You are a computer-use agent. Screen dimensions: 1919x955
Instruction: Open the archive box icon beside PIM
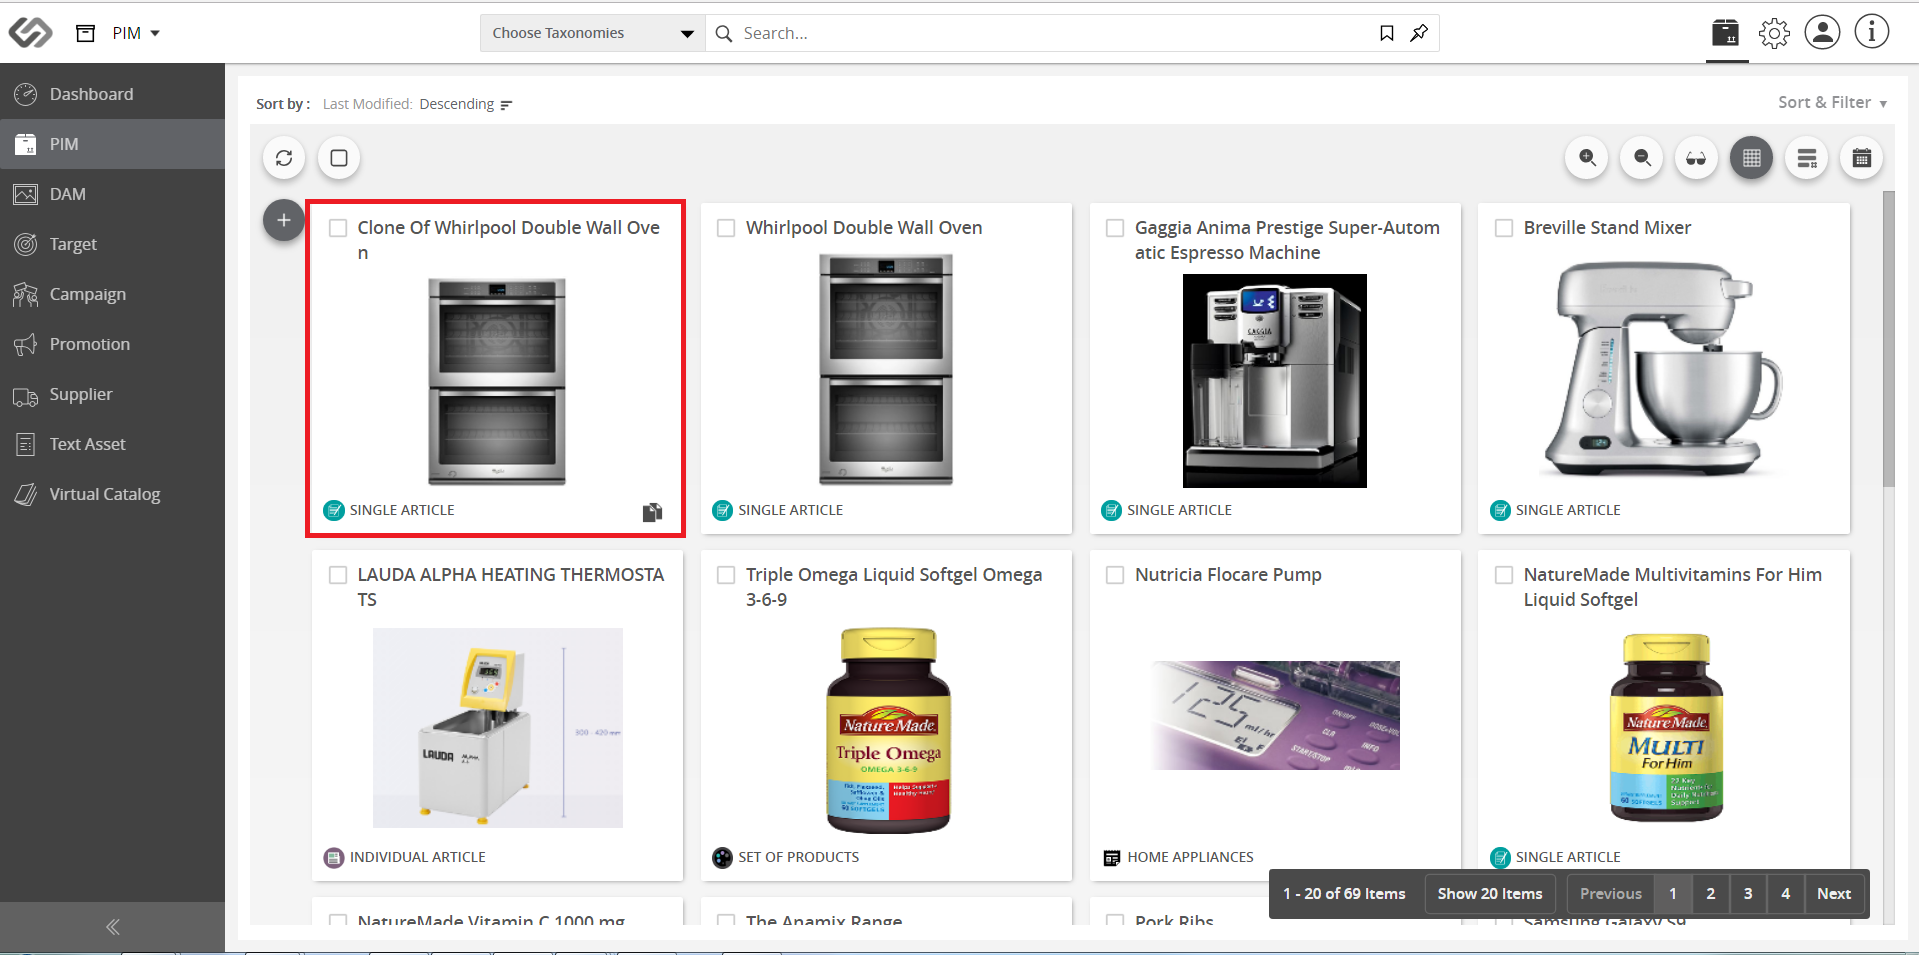(86, 33)
